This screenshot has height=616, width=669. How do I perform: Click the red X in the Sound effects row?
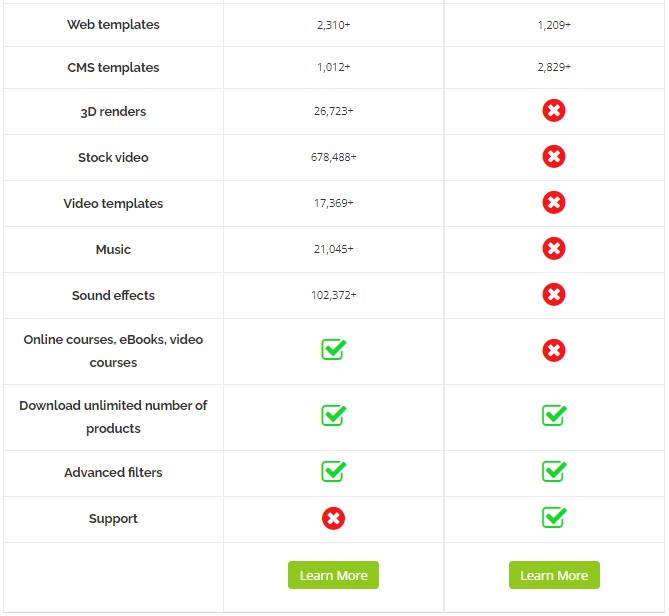click(554, 295)
